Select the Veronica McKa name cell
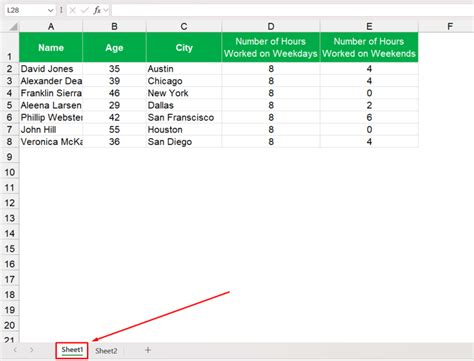Screen dimensions: 474x361 pyautogui.click(x=51, y=142)
